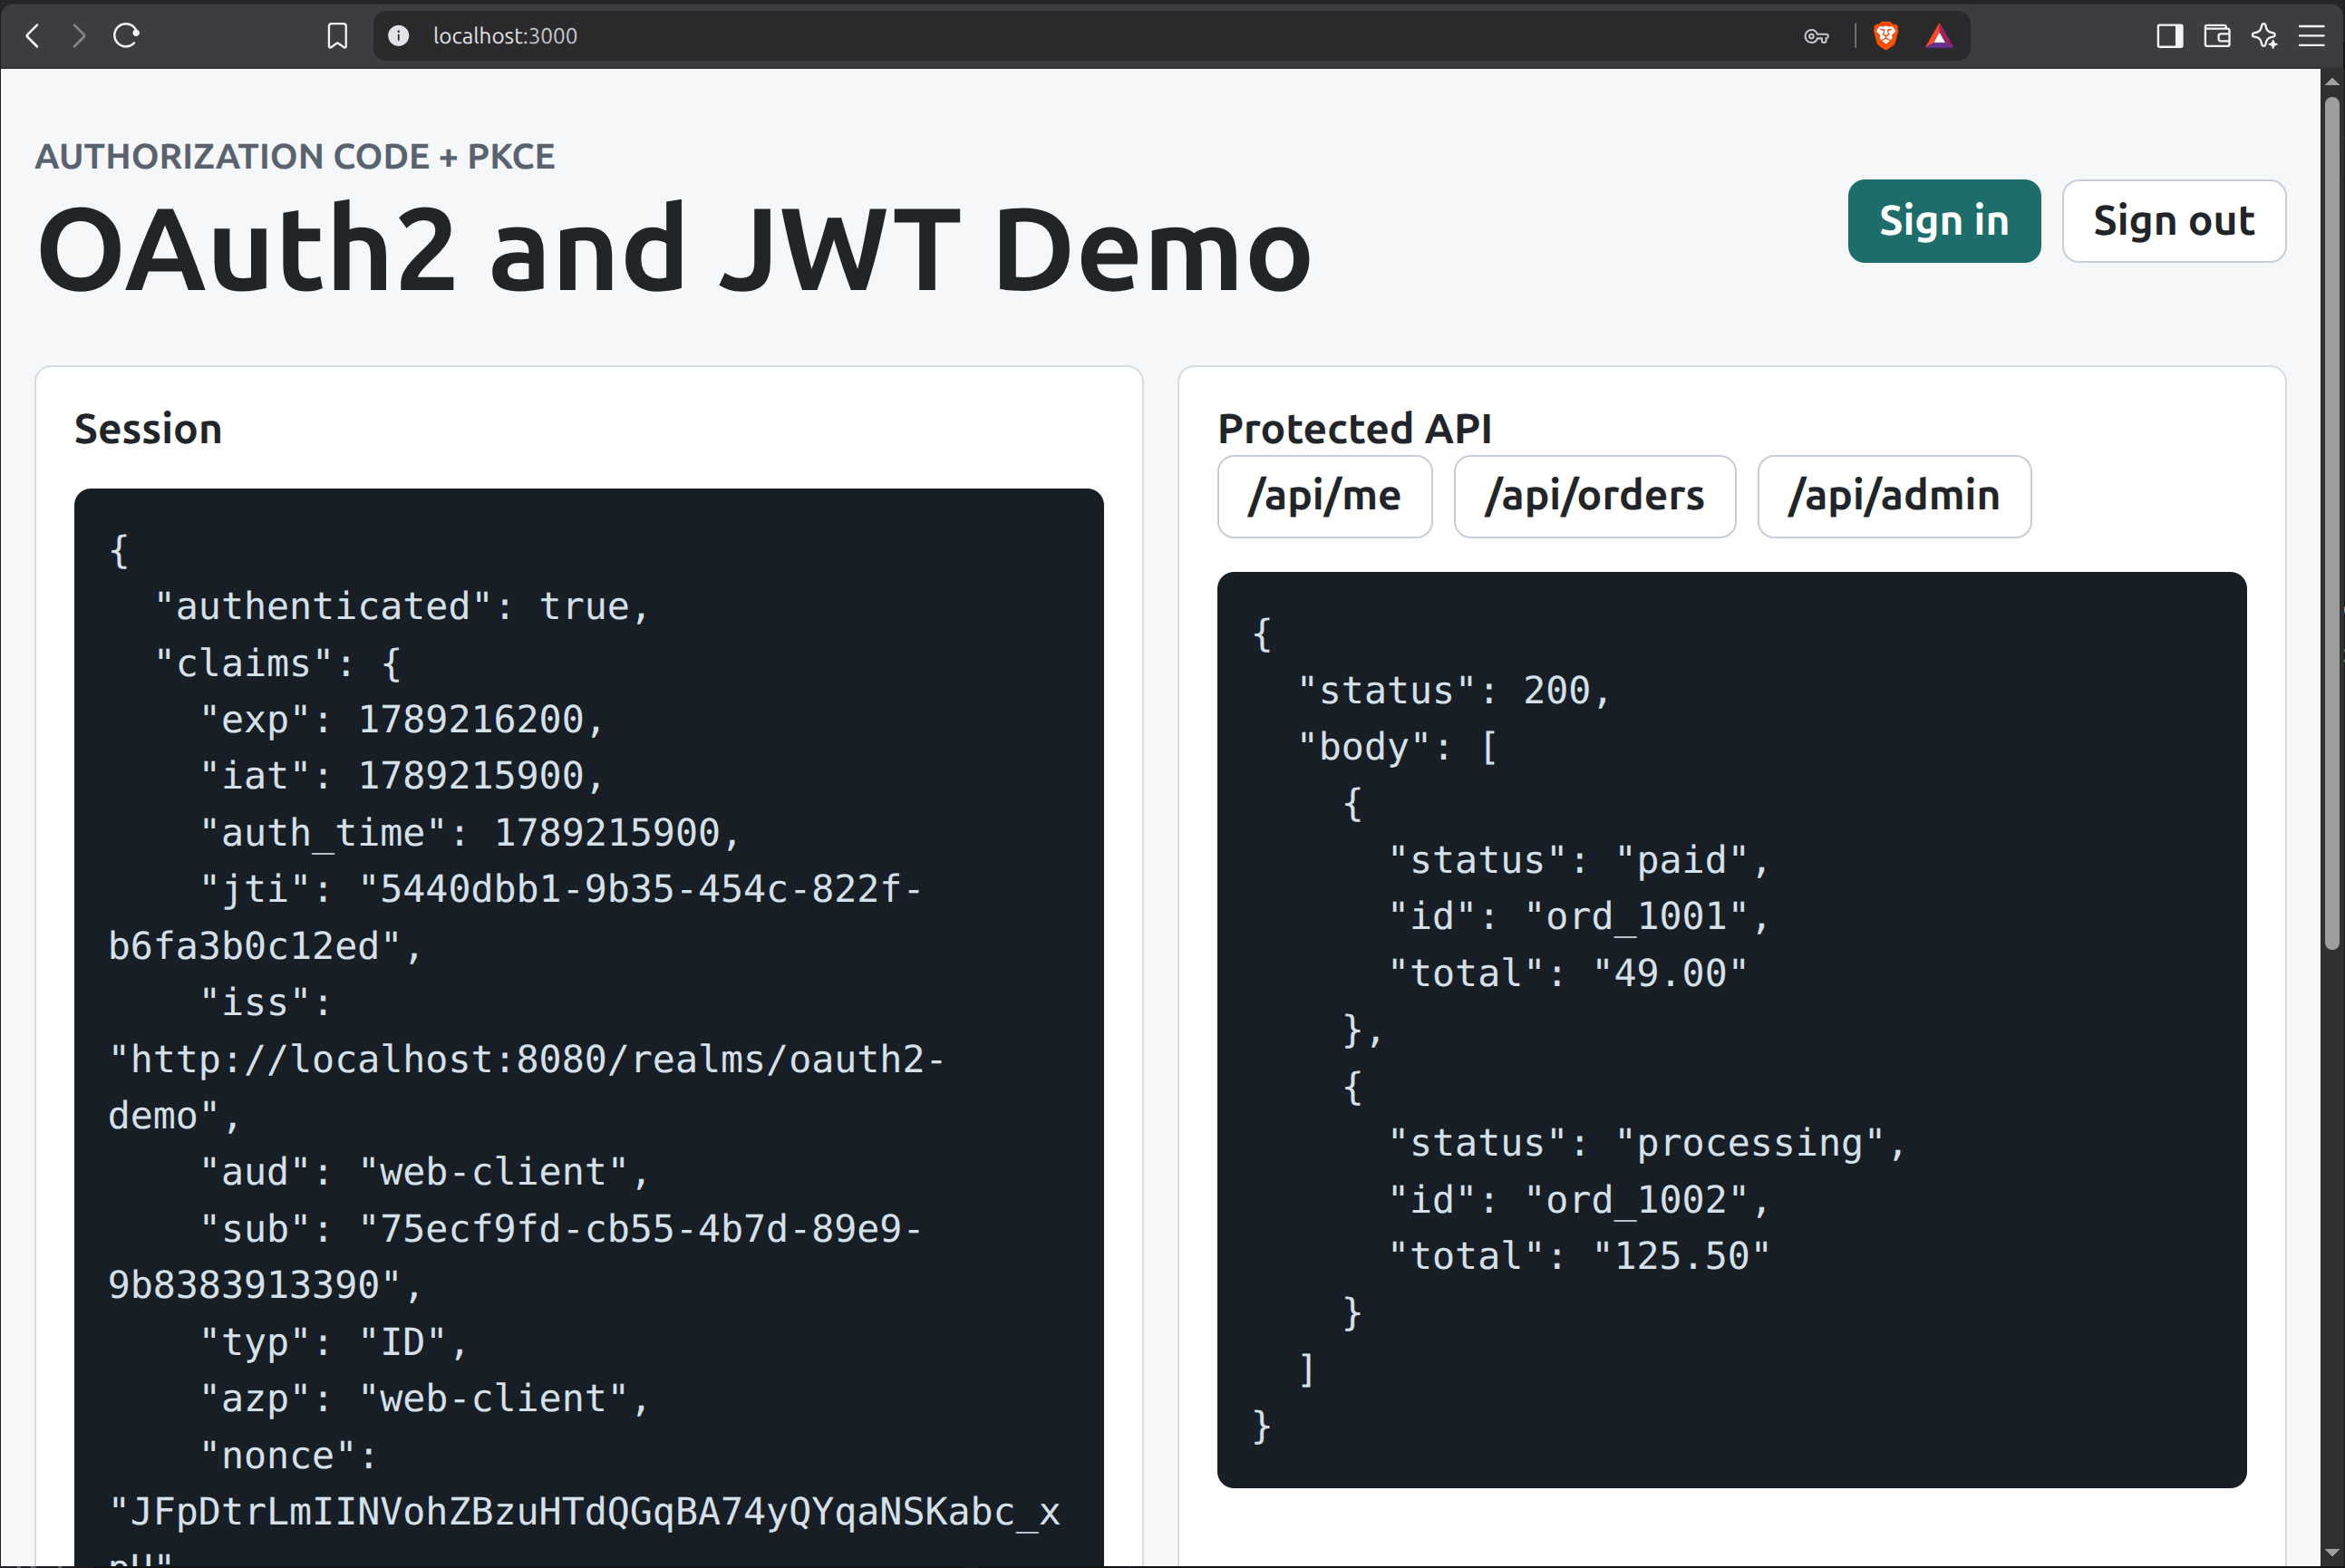Click the Session panel heading
2345x1568 pixels.
point(148,429)
